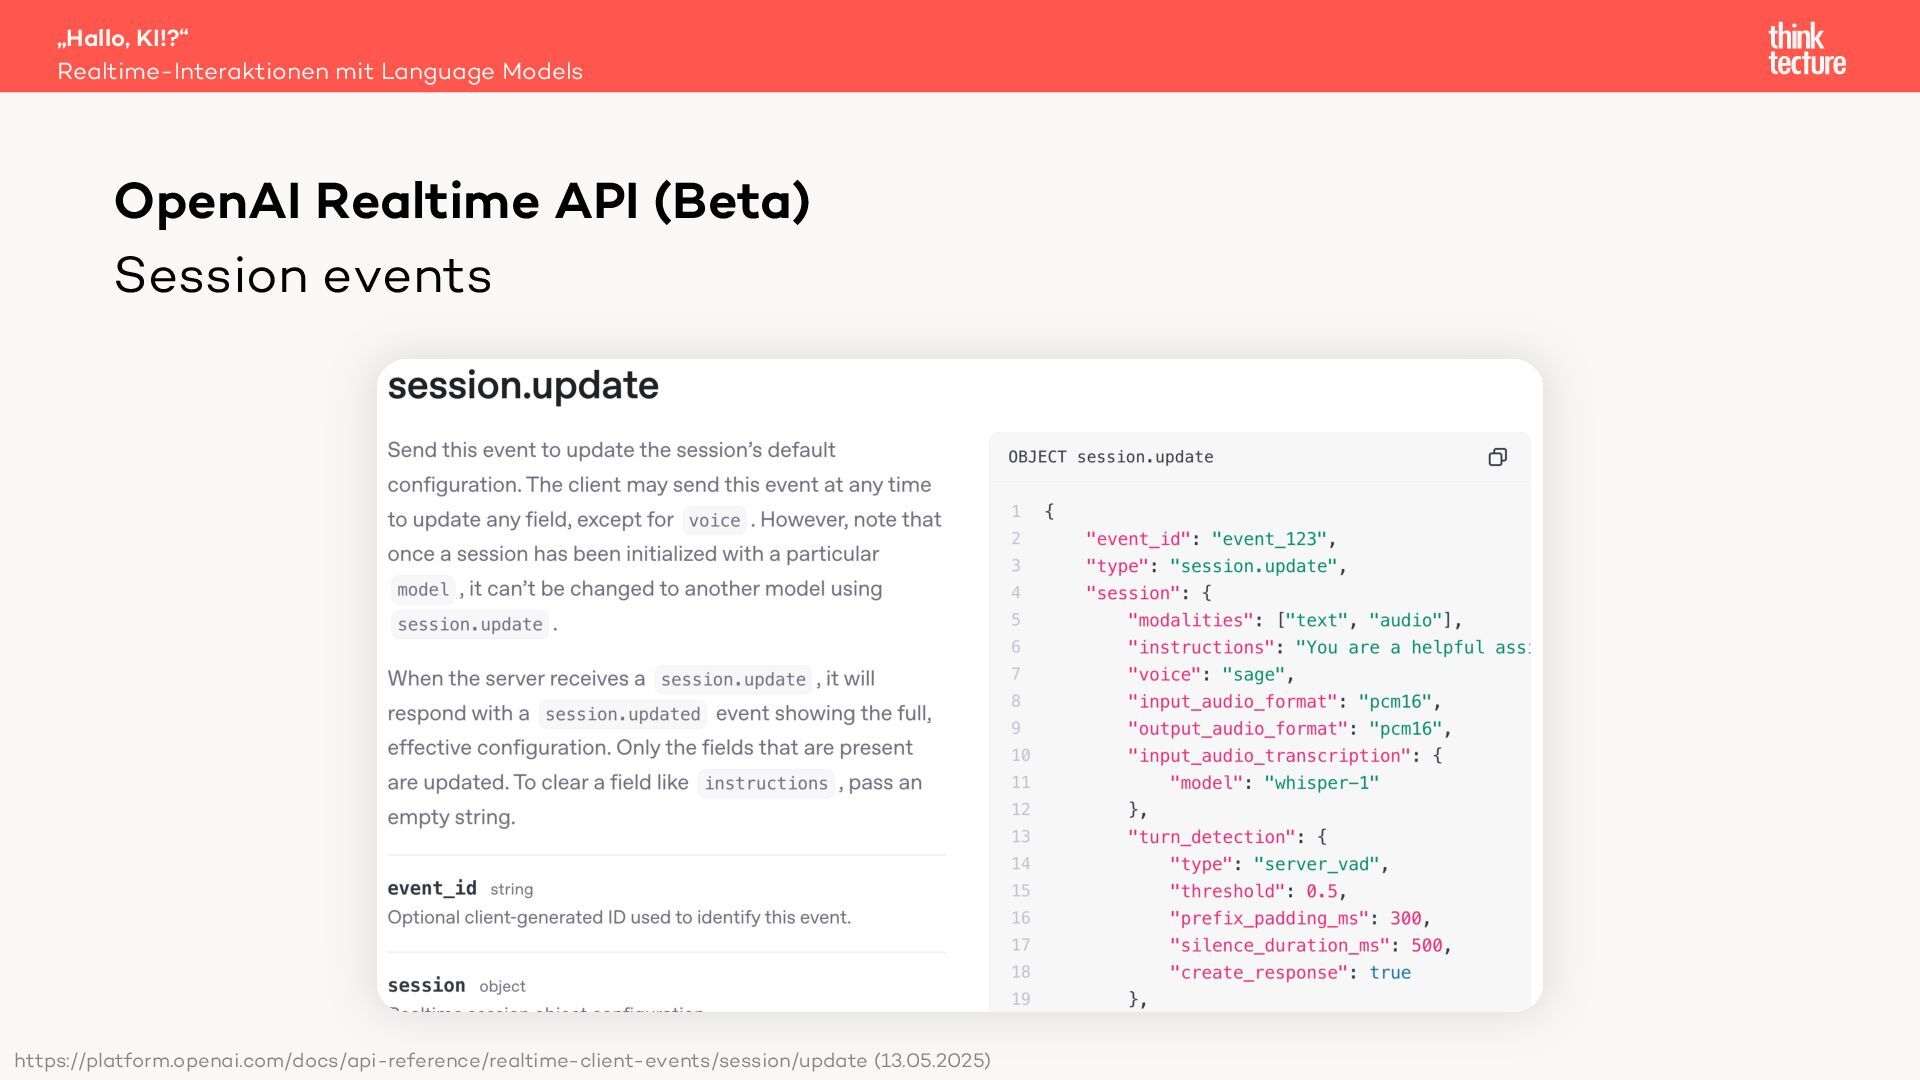Click the session.update heading
Image resolution: width=1920 pixels, height=1080 pixels.
pos(523,386)
